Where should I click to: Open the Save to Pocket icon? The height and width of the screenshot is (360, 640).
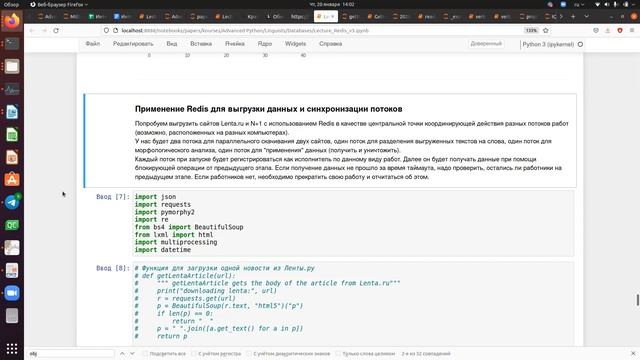(x=596, y=31)
